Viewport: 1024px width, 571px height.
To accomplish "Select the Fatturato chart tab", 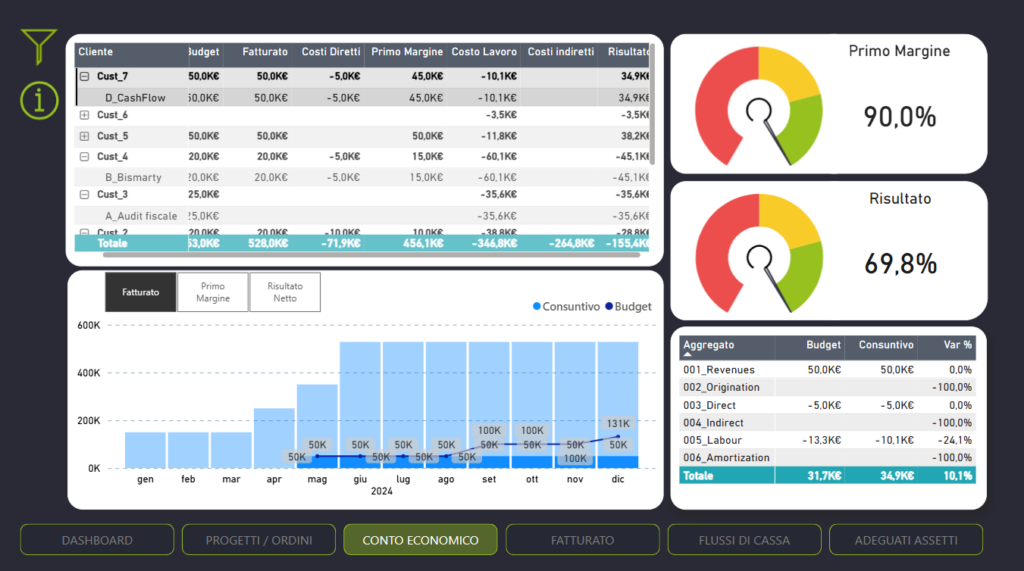I will pos(140,292).
